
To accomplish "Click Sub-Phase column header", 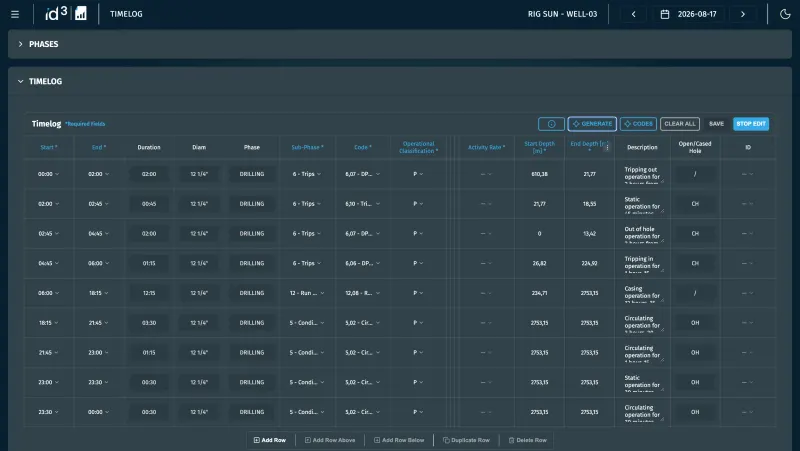I will [307, 147].
